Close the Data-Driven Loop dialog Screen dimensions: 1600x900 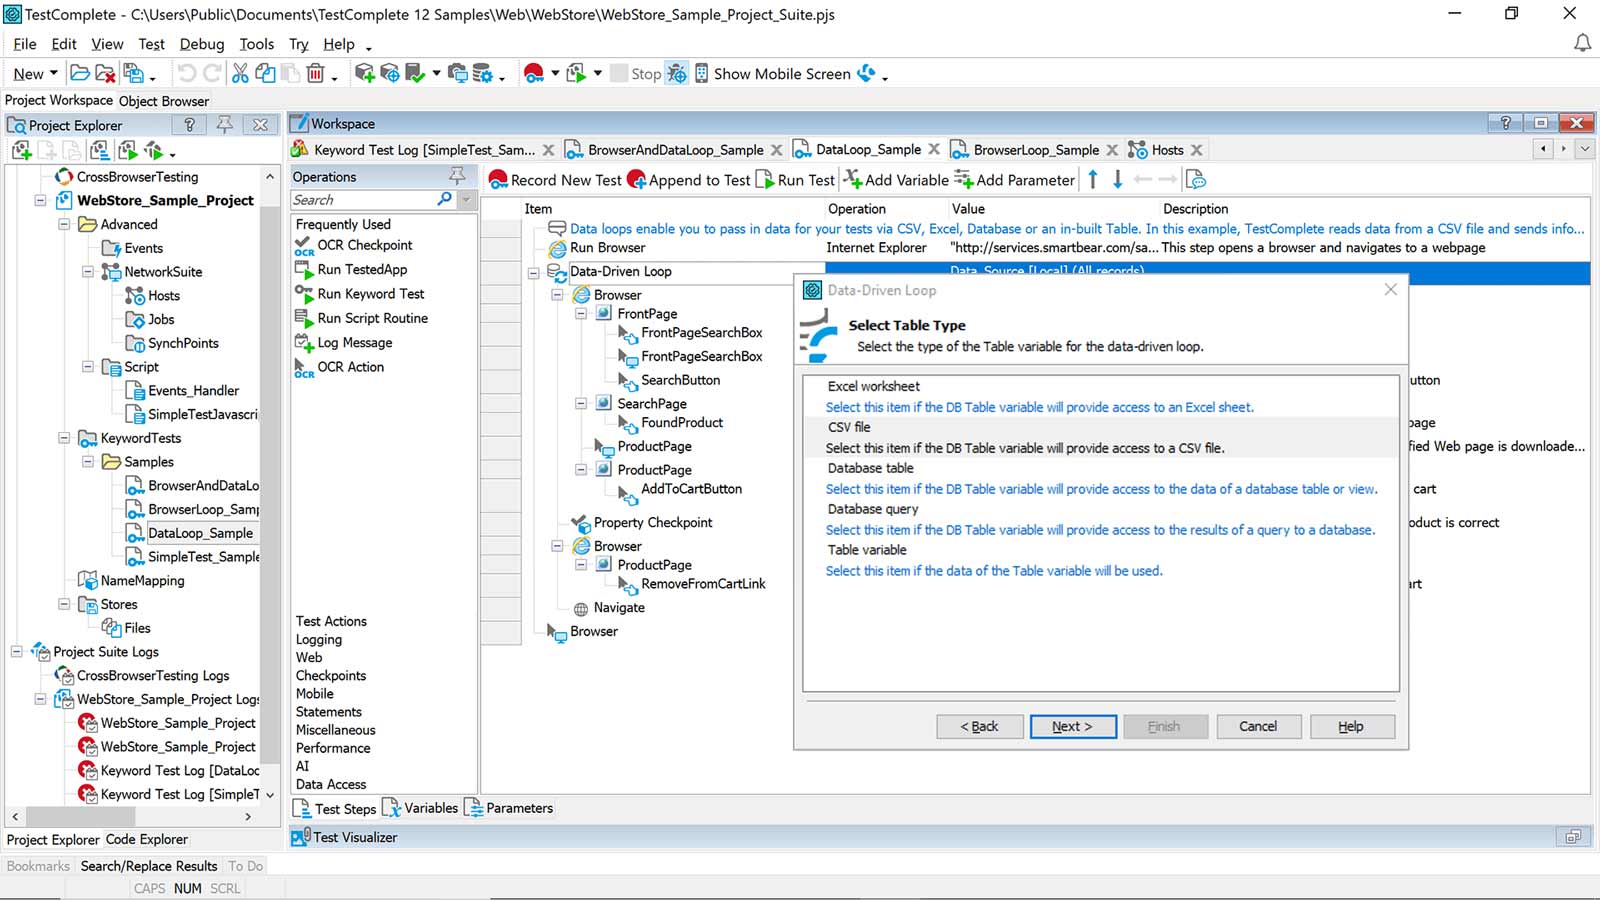pyautogui.click(x=1390, y=290)
